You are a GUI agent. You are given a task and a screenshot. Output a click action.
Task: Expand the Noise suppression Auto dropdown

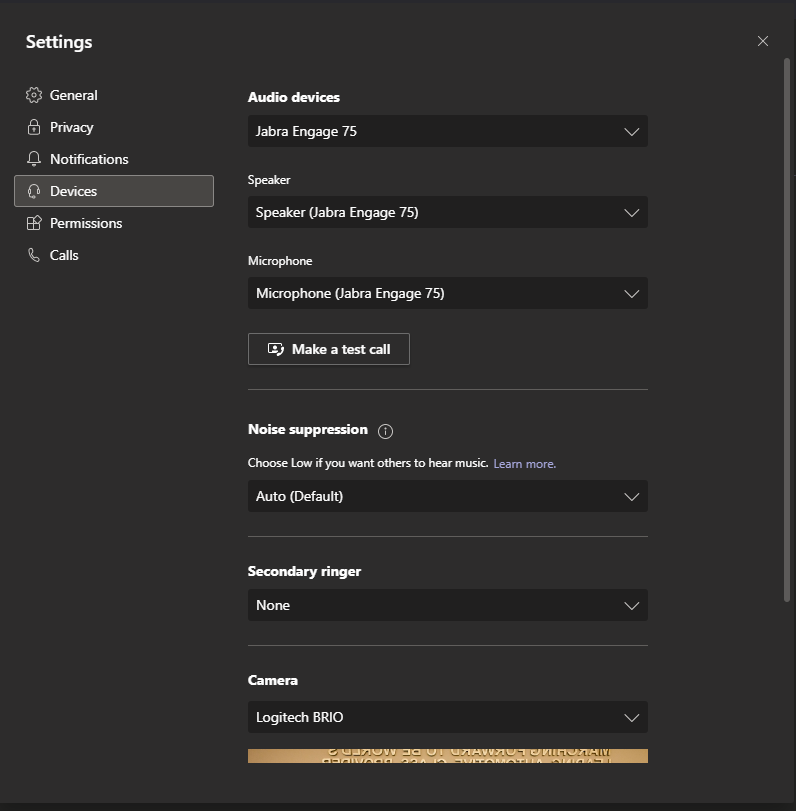(447, 496)
